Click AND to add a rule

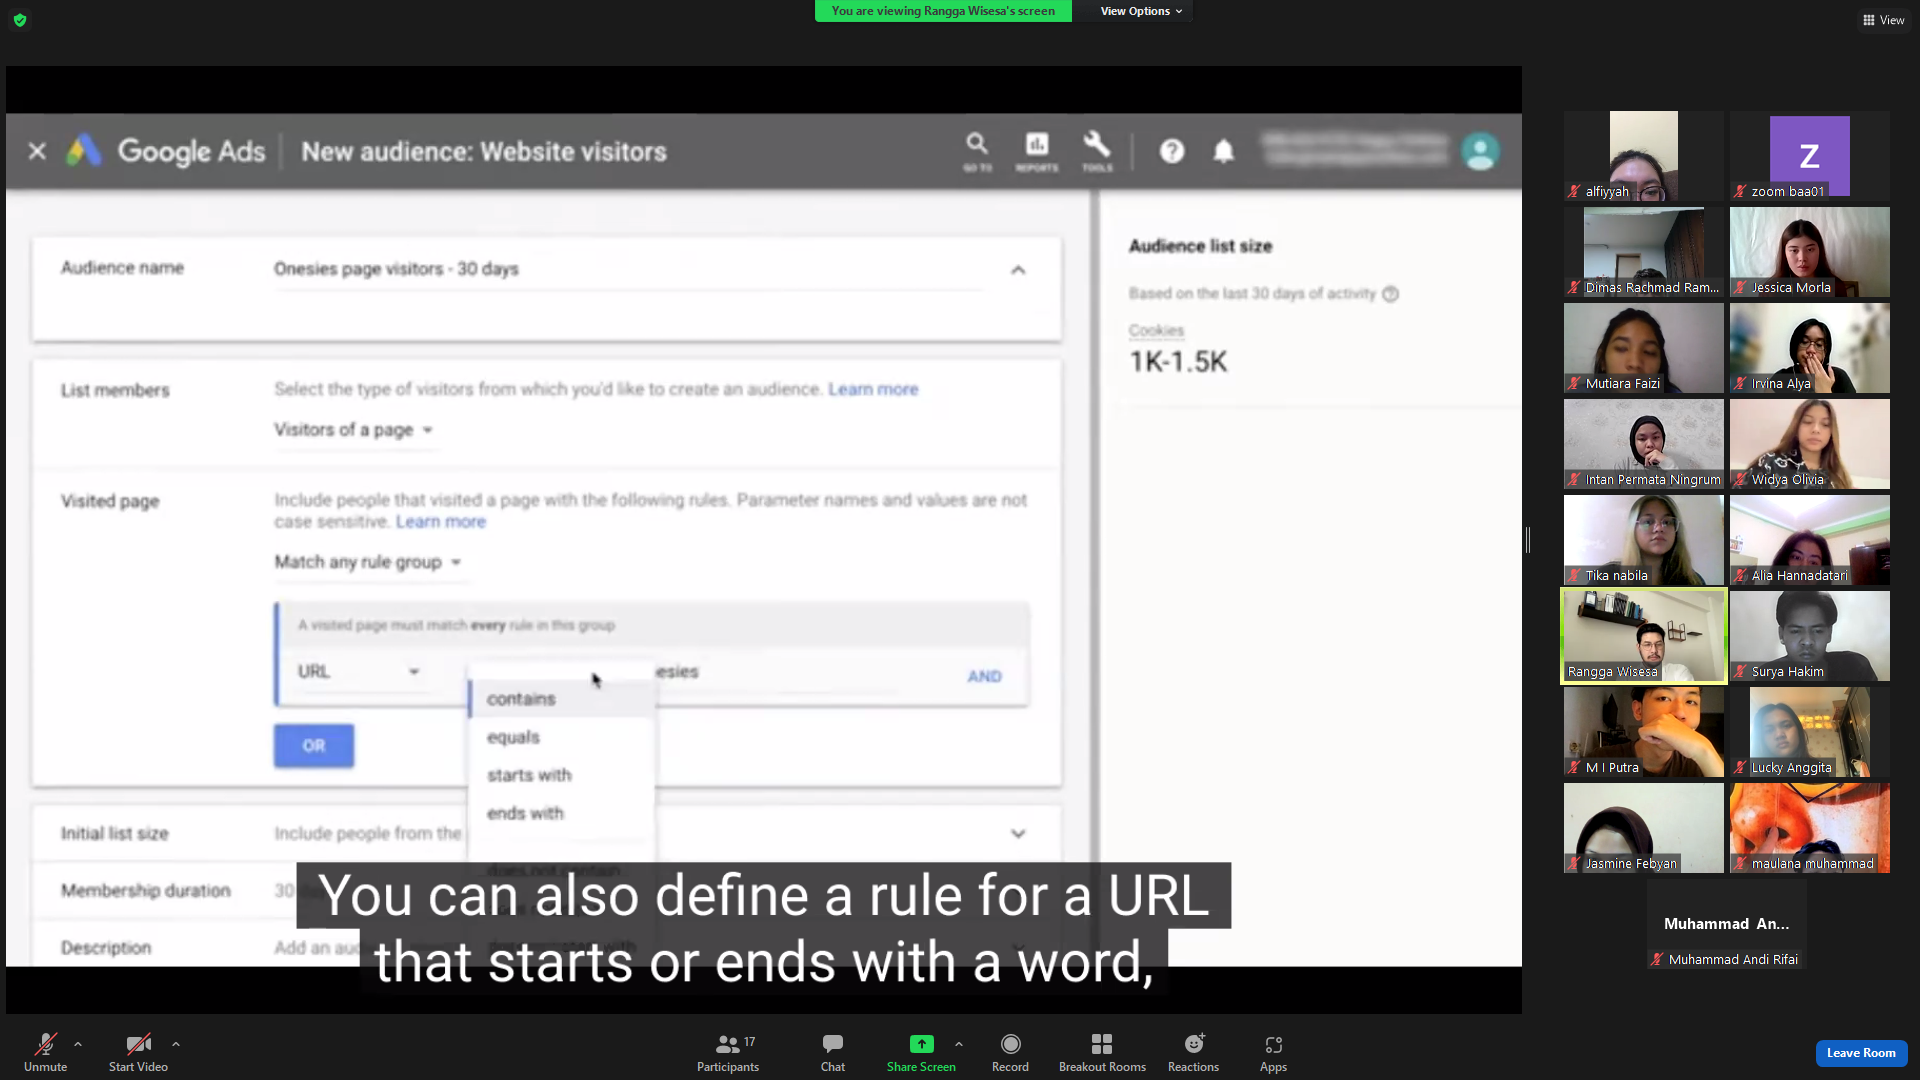coord(984,676)
